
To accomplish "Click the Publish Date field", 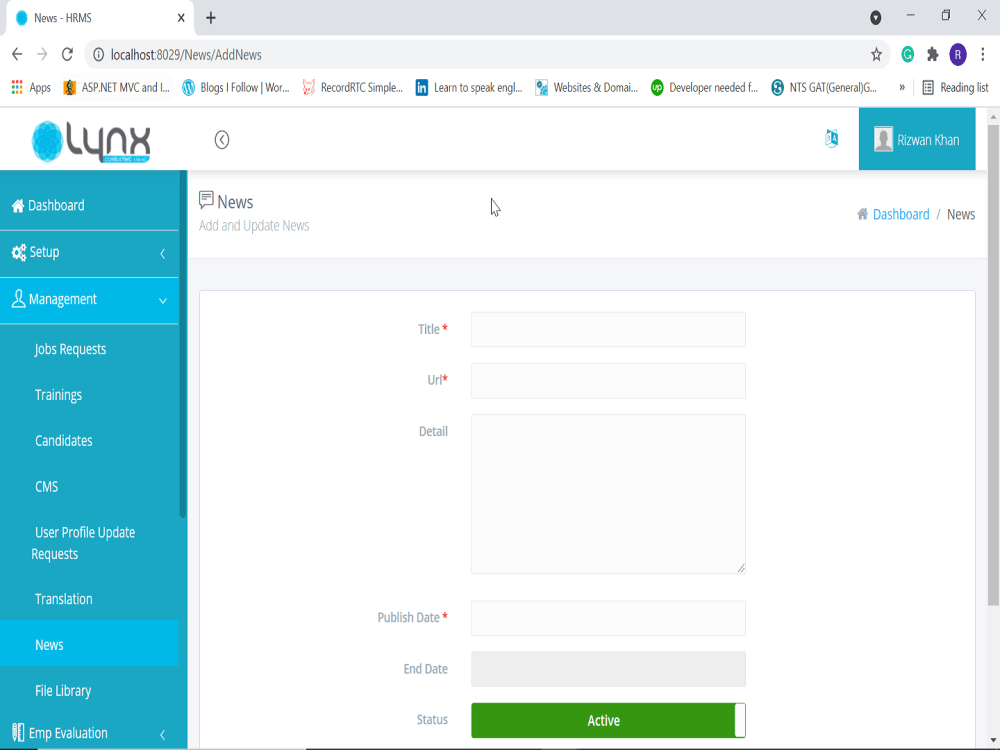I will click(x=608, y=618).
